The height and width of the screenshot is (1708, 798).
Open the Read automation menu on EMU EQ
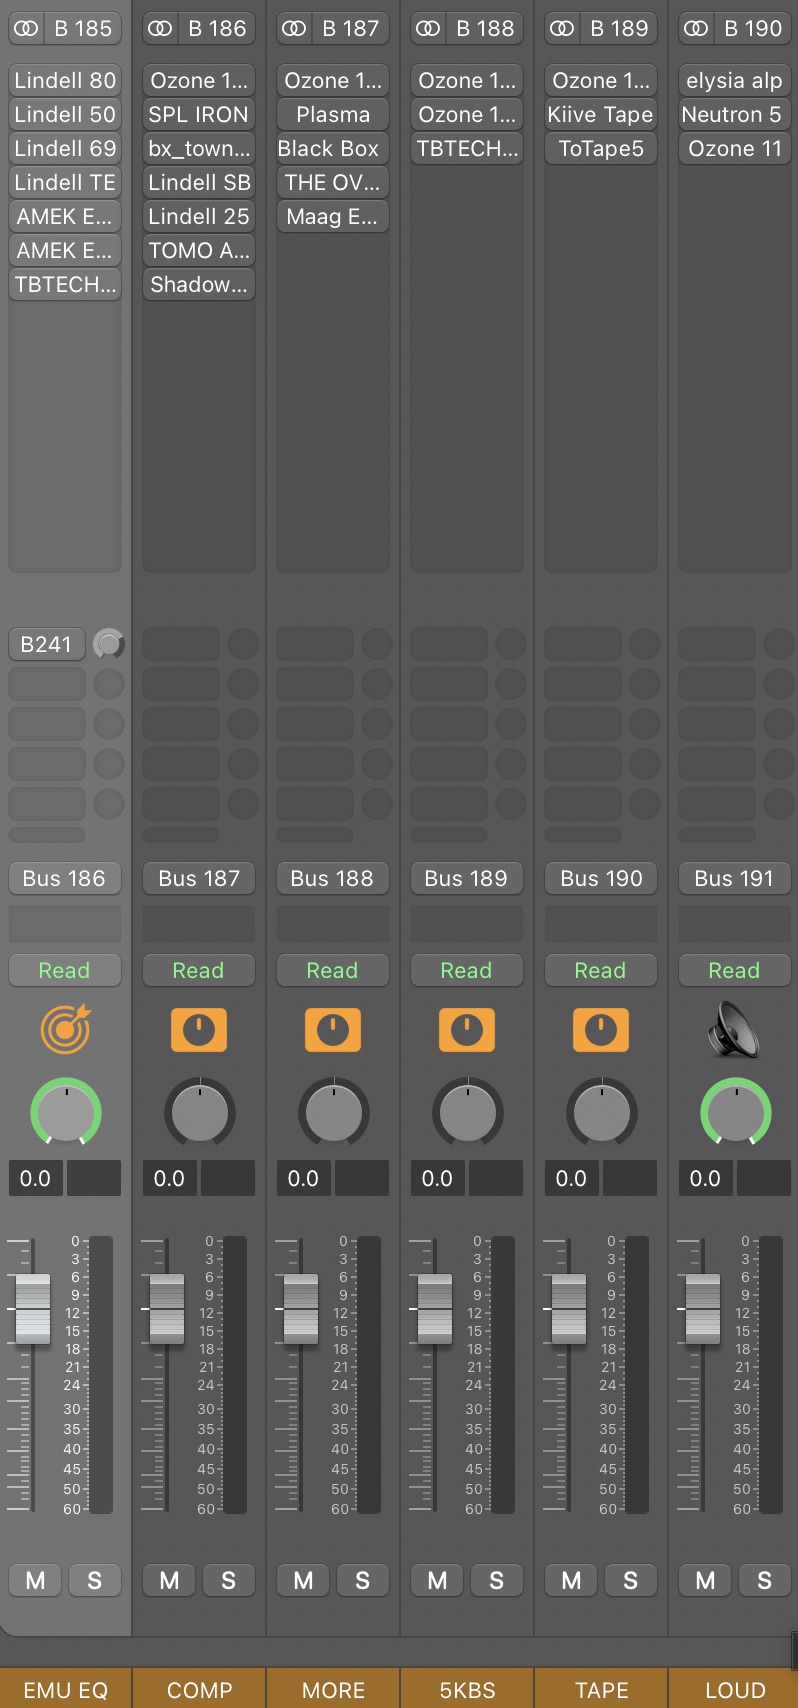(x=65, y=970)
